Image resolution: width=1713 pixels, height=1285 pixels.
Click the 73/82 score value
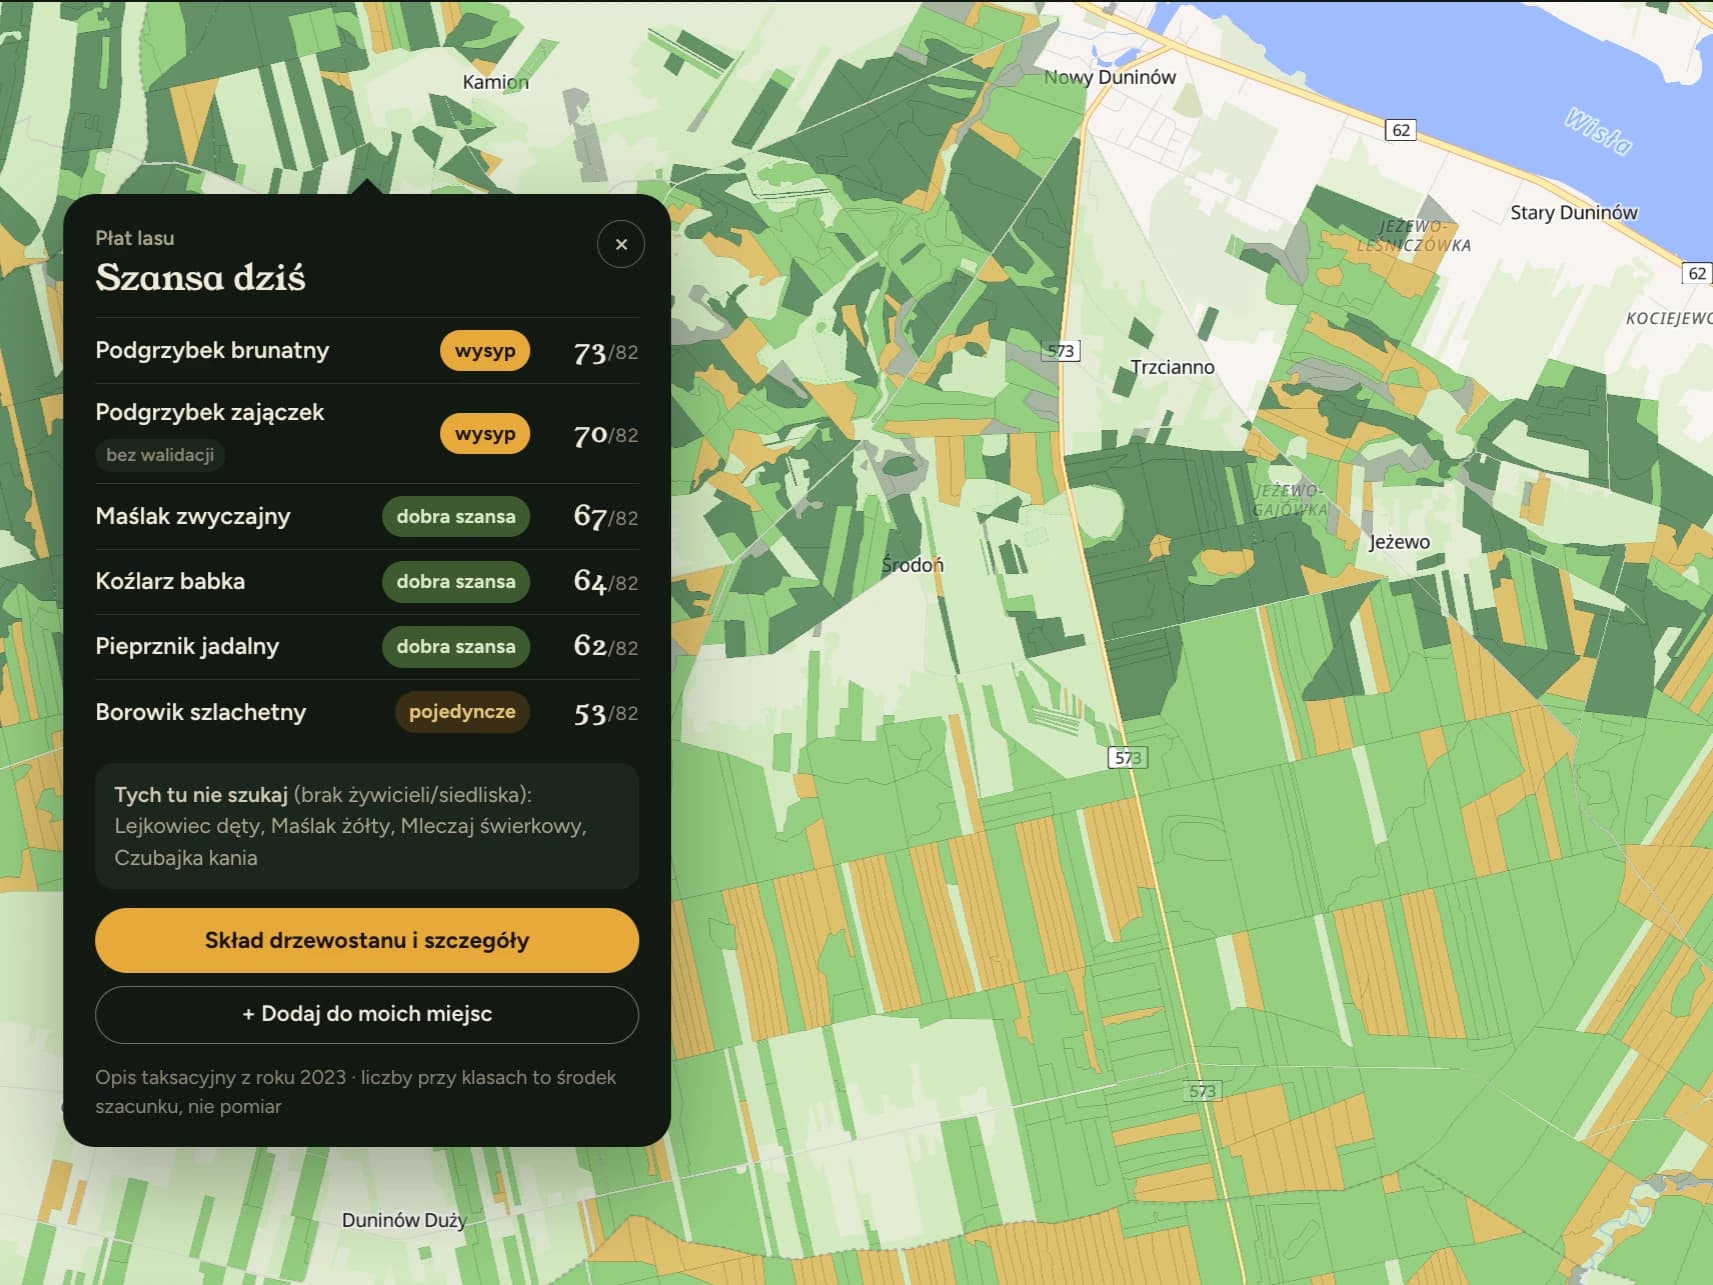pos(606,352)
